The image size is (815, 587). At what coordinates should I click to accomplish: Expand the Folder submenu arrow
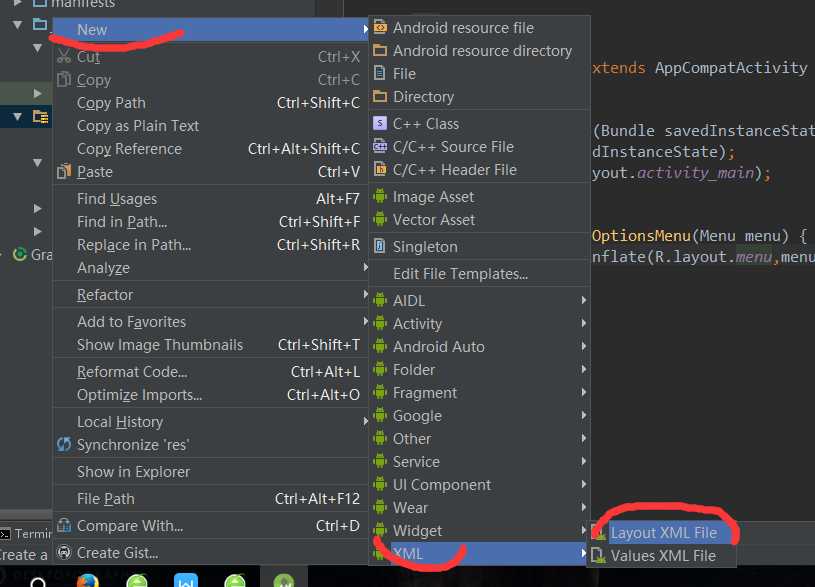click(x=584, y=369)
